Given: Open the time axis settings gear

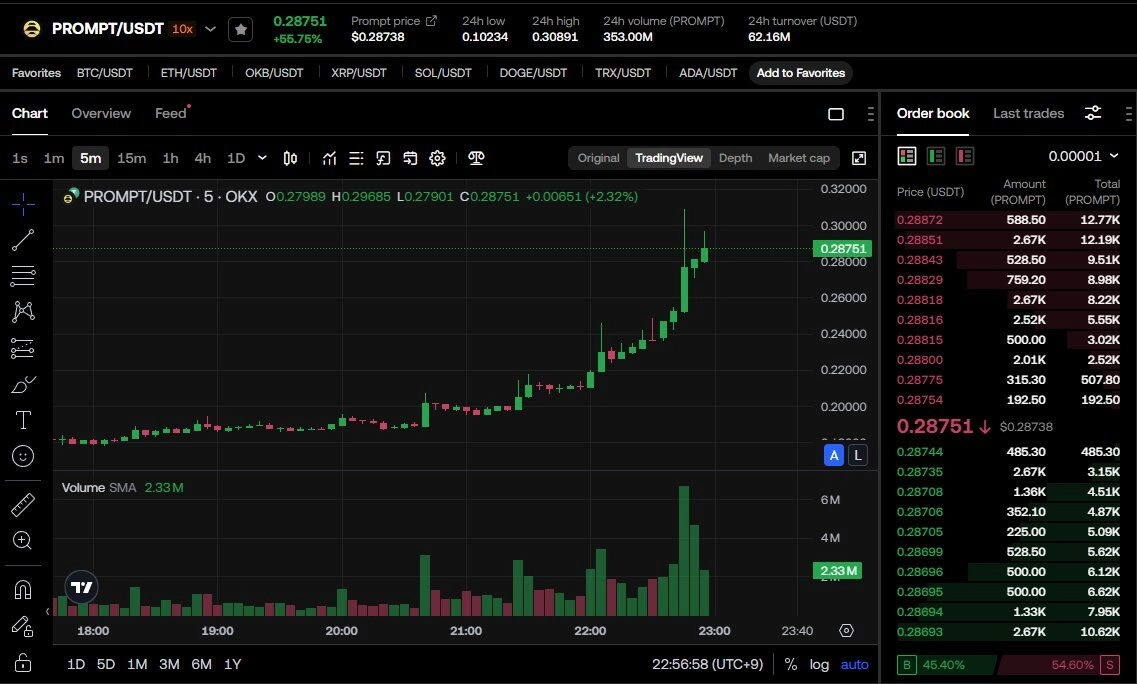Looking at the screenshot, I should click(x=846, y=631).
